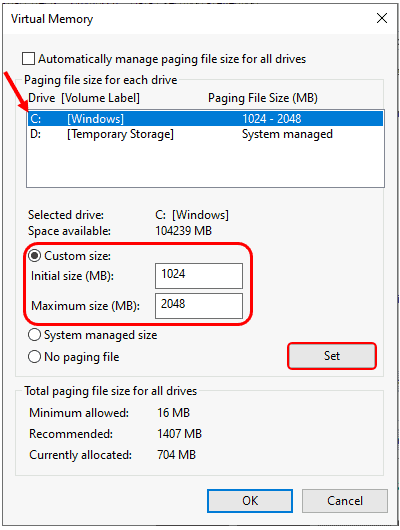Click the 104239 MB space available value
The height and width of the screenshot is (530, 400).
coord(183,231)
